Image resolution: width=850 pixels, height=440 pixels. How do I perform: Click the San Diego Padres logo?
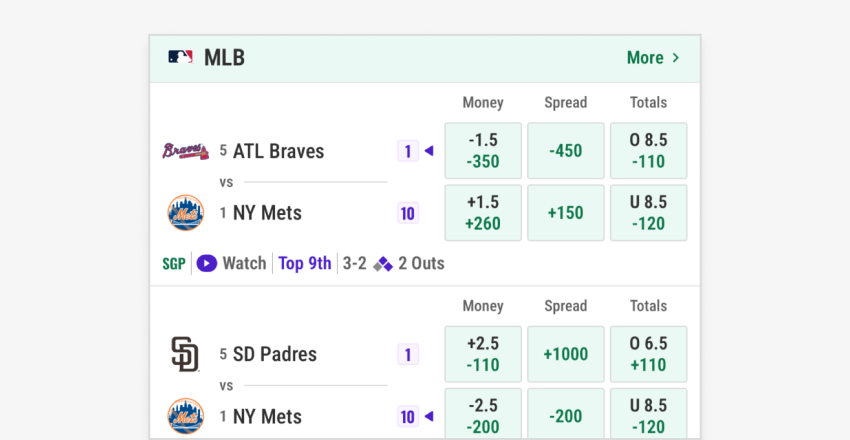pyautogui.click(x=185, y=354)
